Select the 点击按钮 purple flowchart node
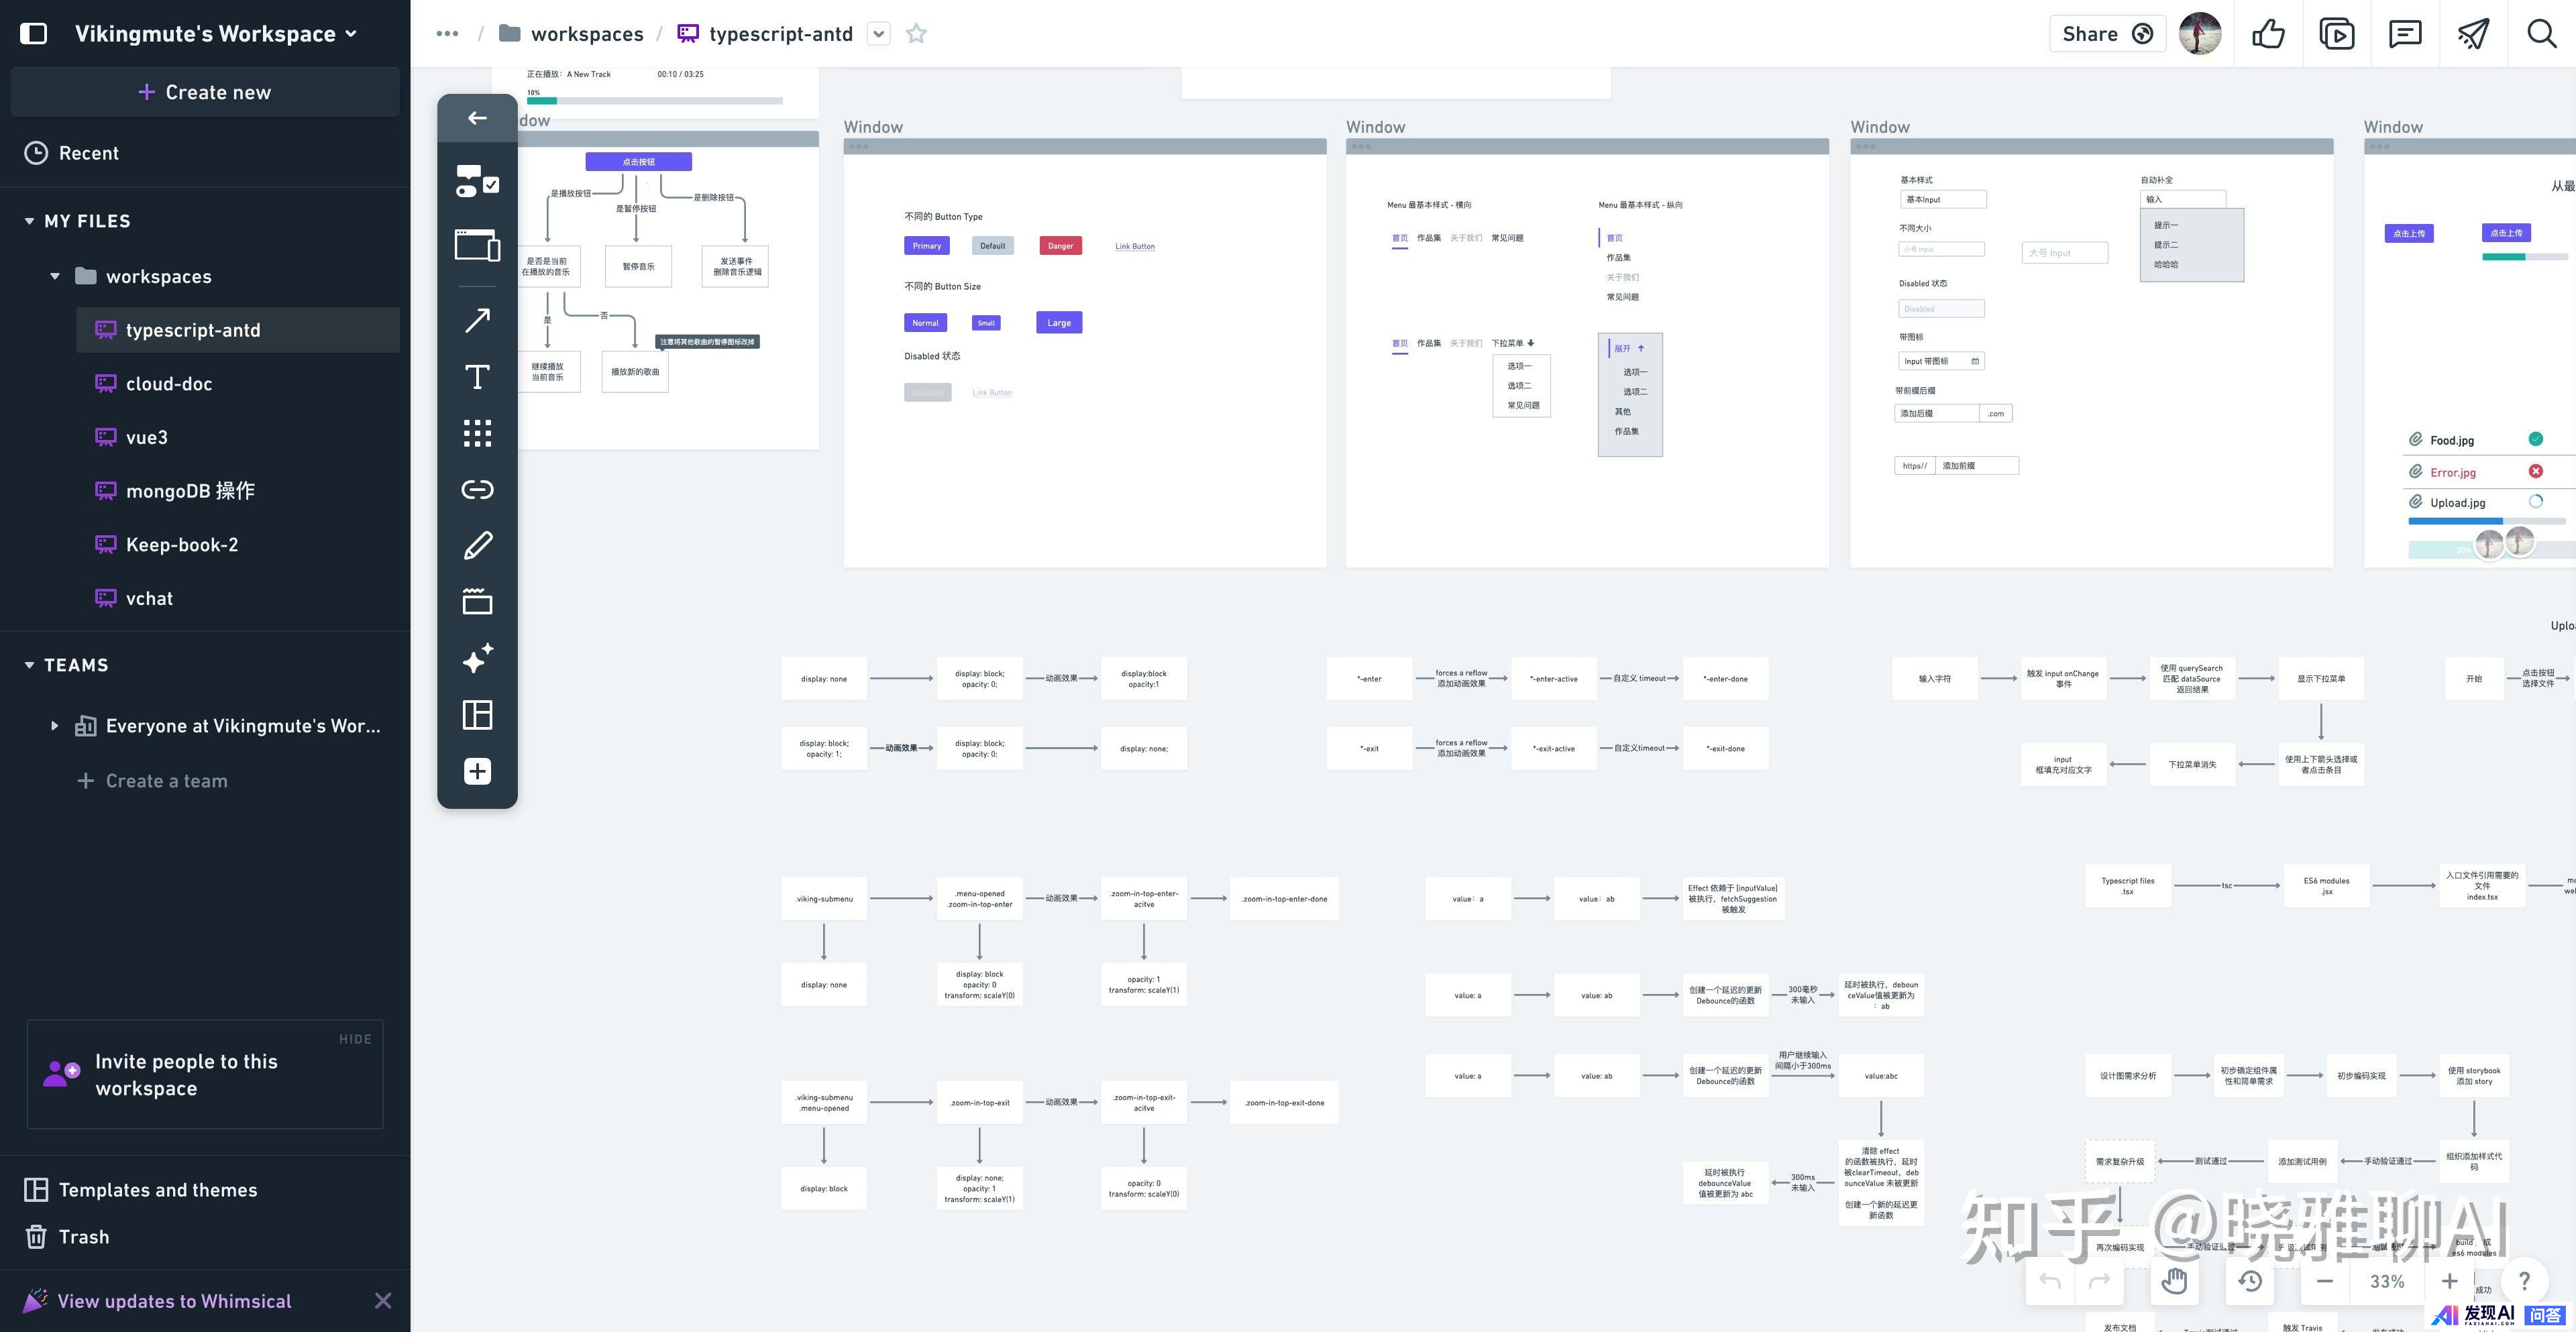 tap(638, 161)
